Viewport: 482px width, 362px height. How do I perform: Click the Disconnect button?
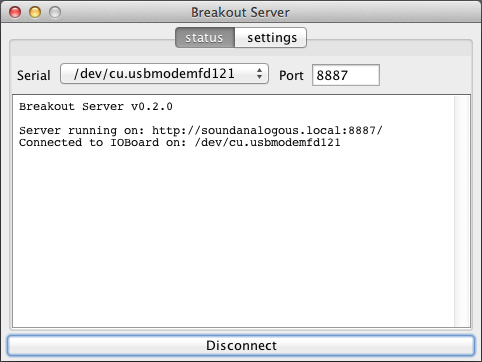(x=241, y=345)
